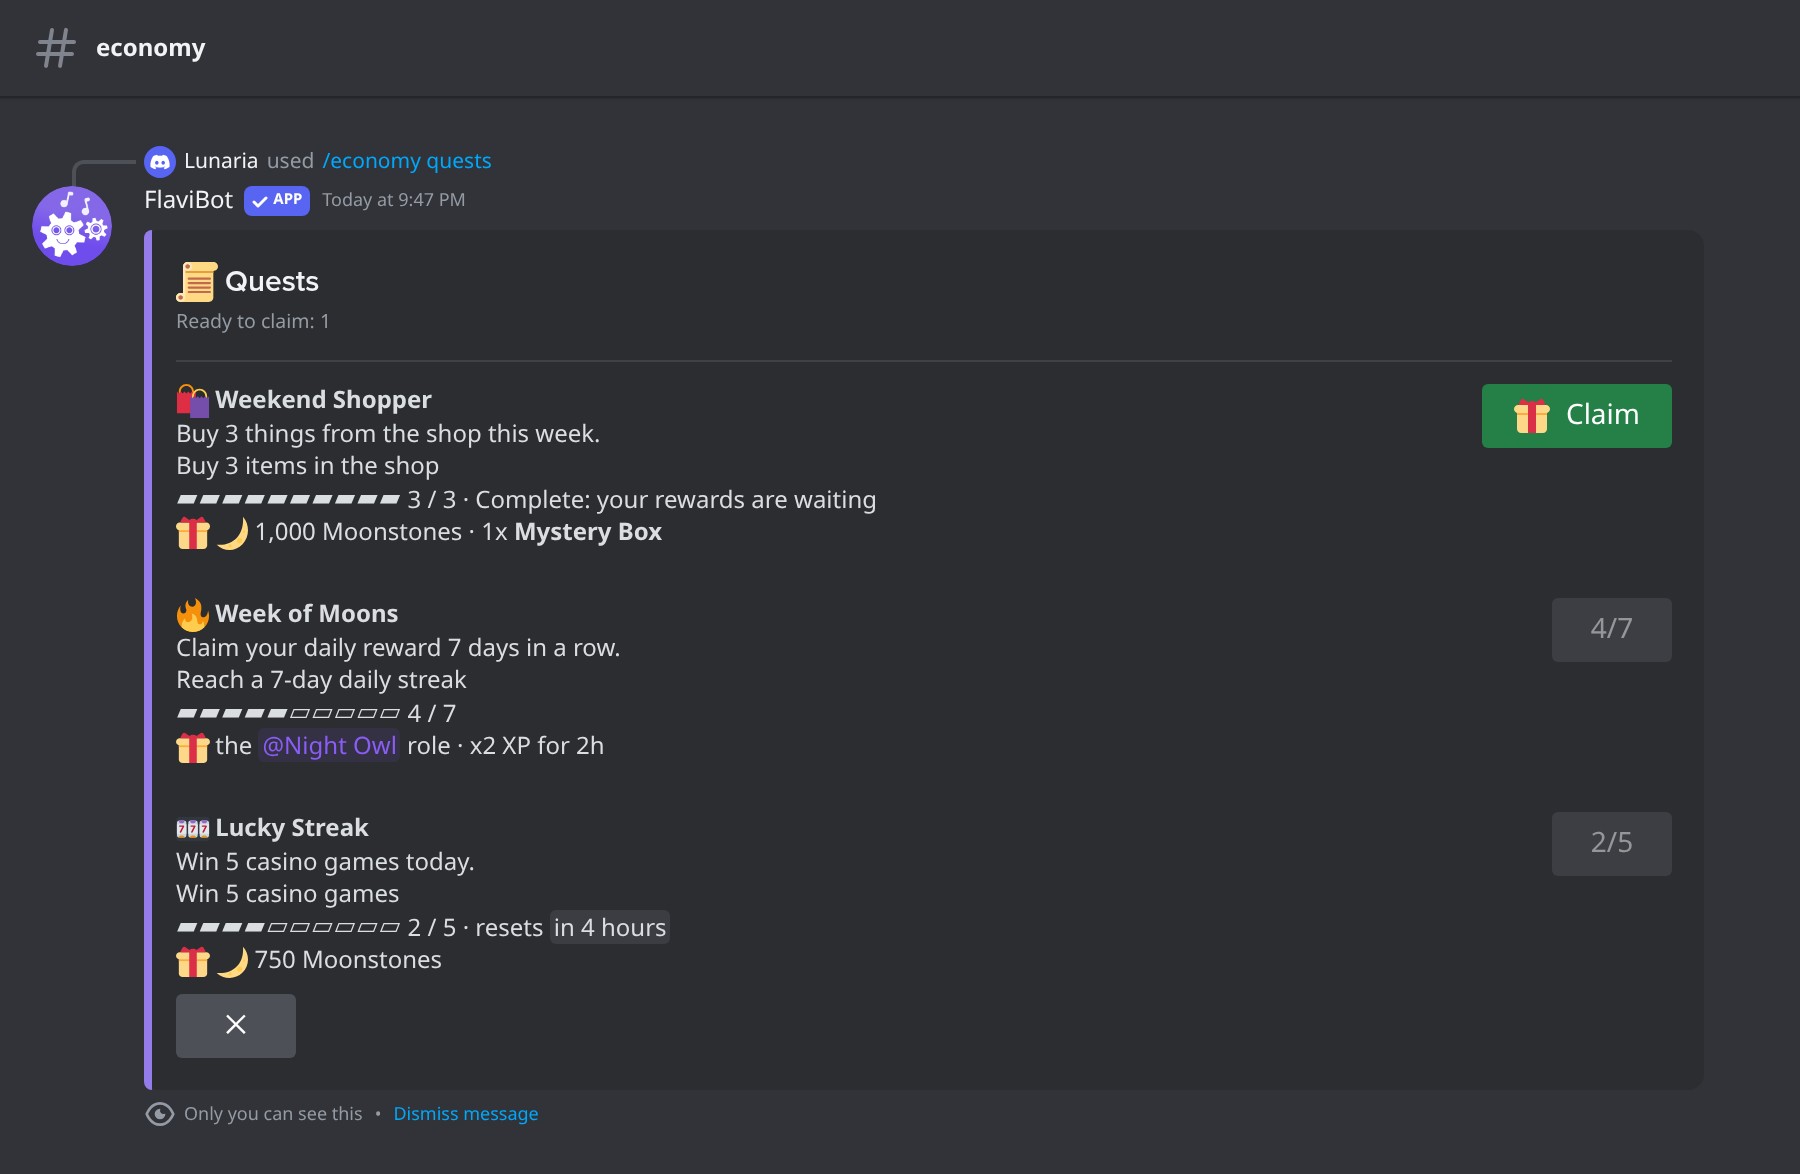Click gift emoji in Weekend Shopper rewards line
The height and width of the screenshot is (1174, 1800).
pyautogui.click(x=193, y=533)
